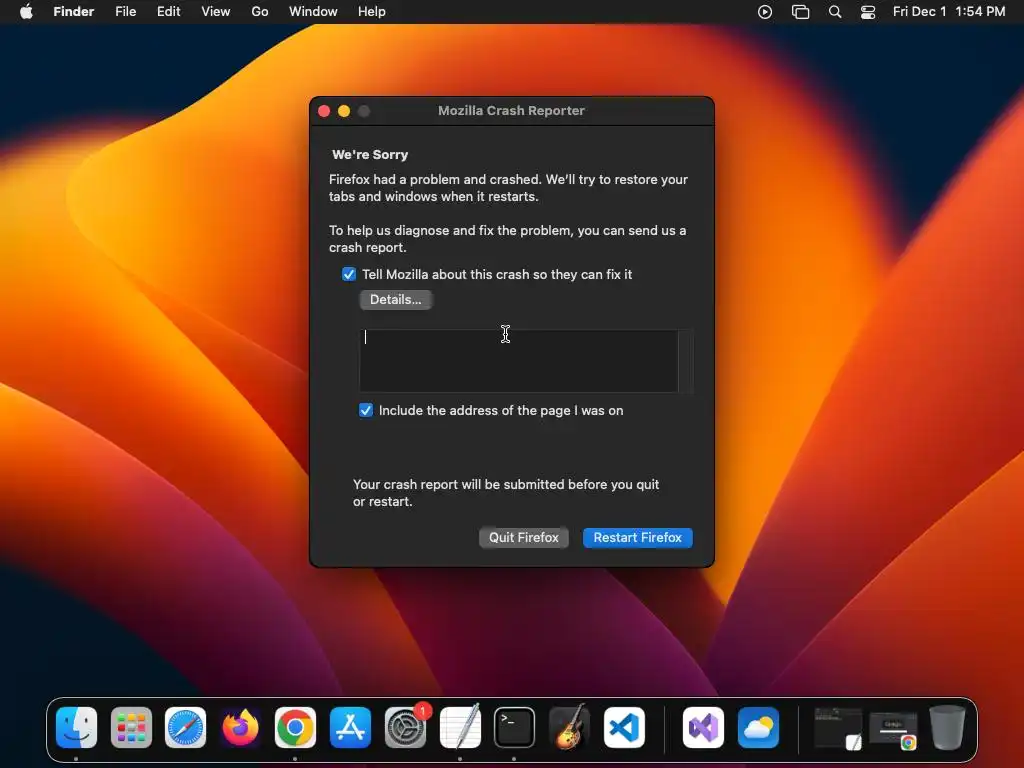Viewport: 1024px width, 768px height.
Task: Open the File menu
Action: (x=125, y=12)
